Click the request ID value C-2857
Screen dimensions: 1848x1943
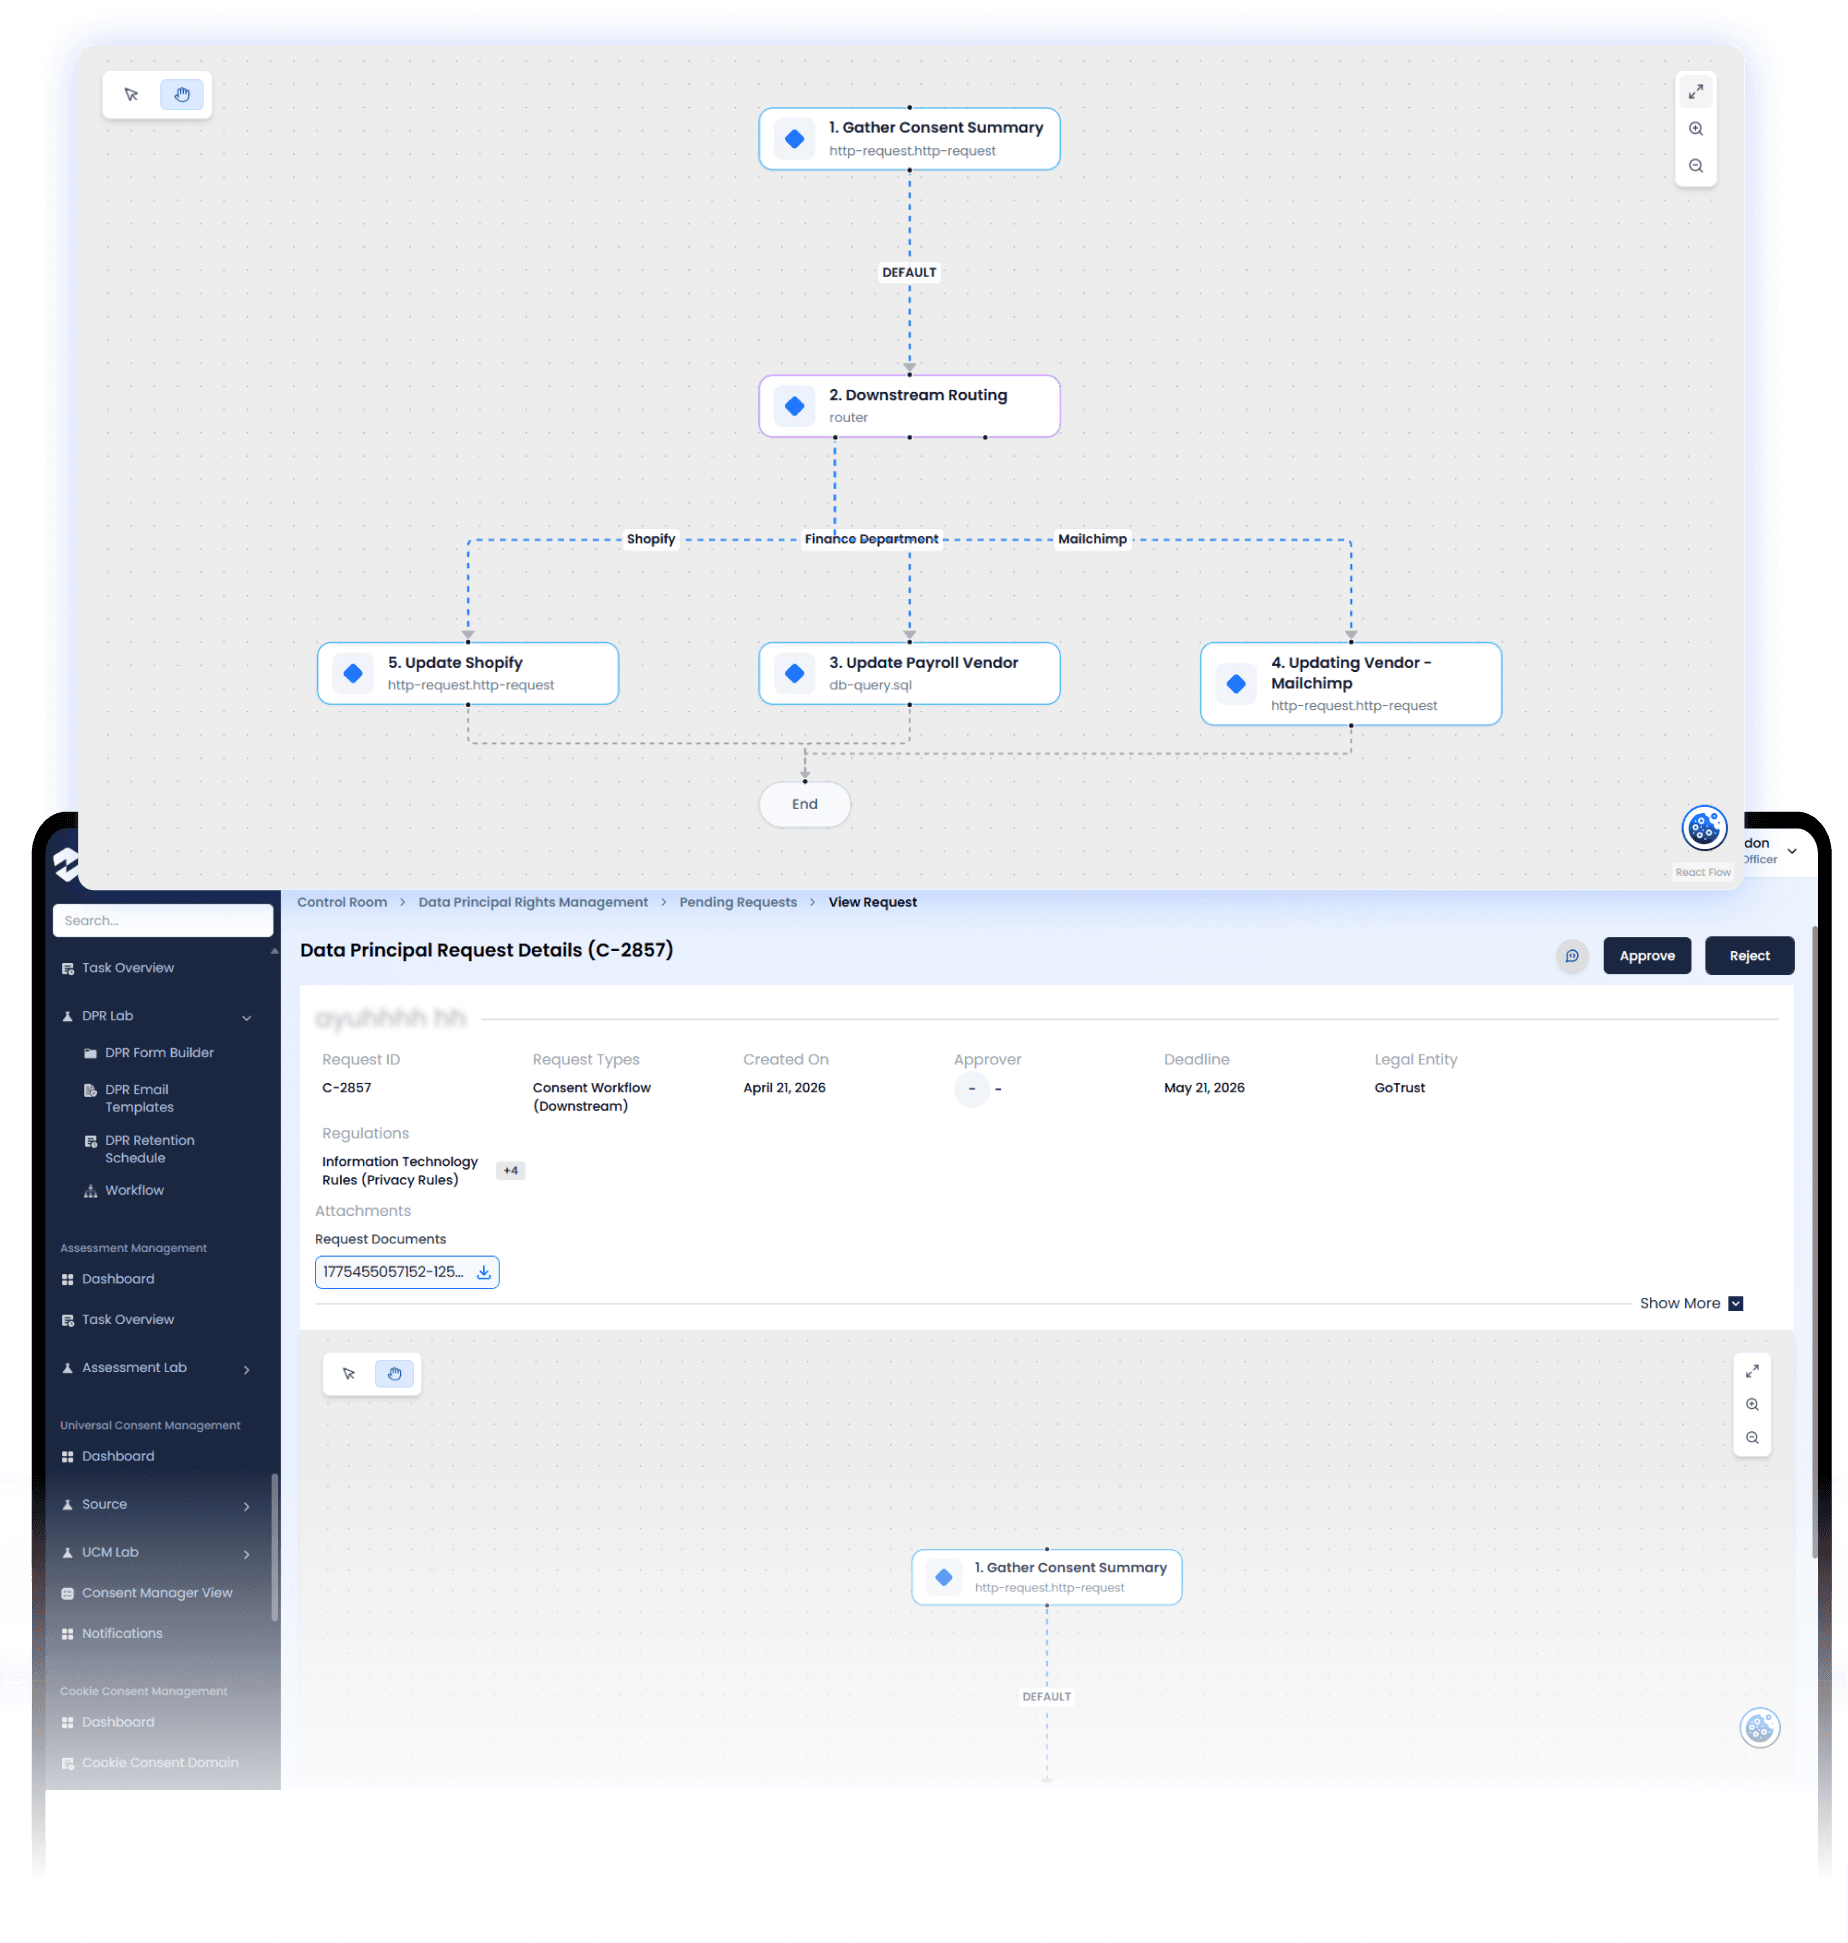(346, 1088)
